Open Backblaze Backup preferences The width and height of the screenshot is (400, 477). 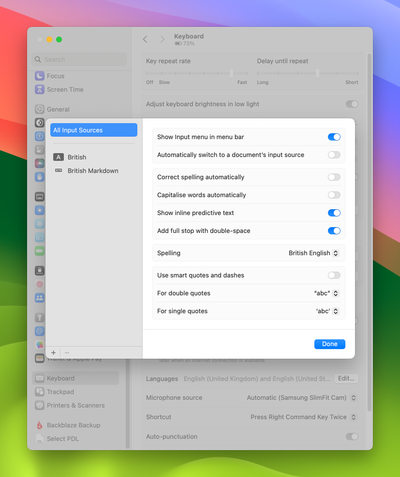(x=68, y=425)
